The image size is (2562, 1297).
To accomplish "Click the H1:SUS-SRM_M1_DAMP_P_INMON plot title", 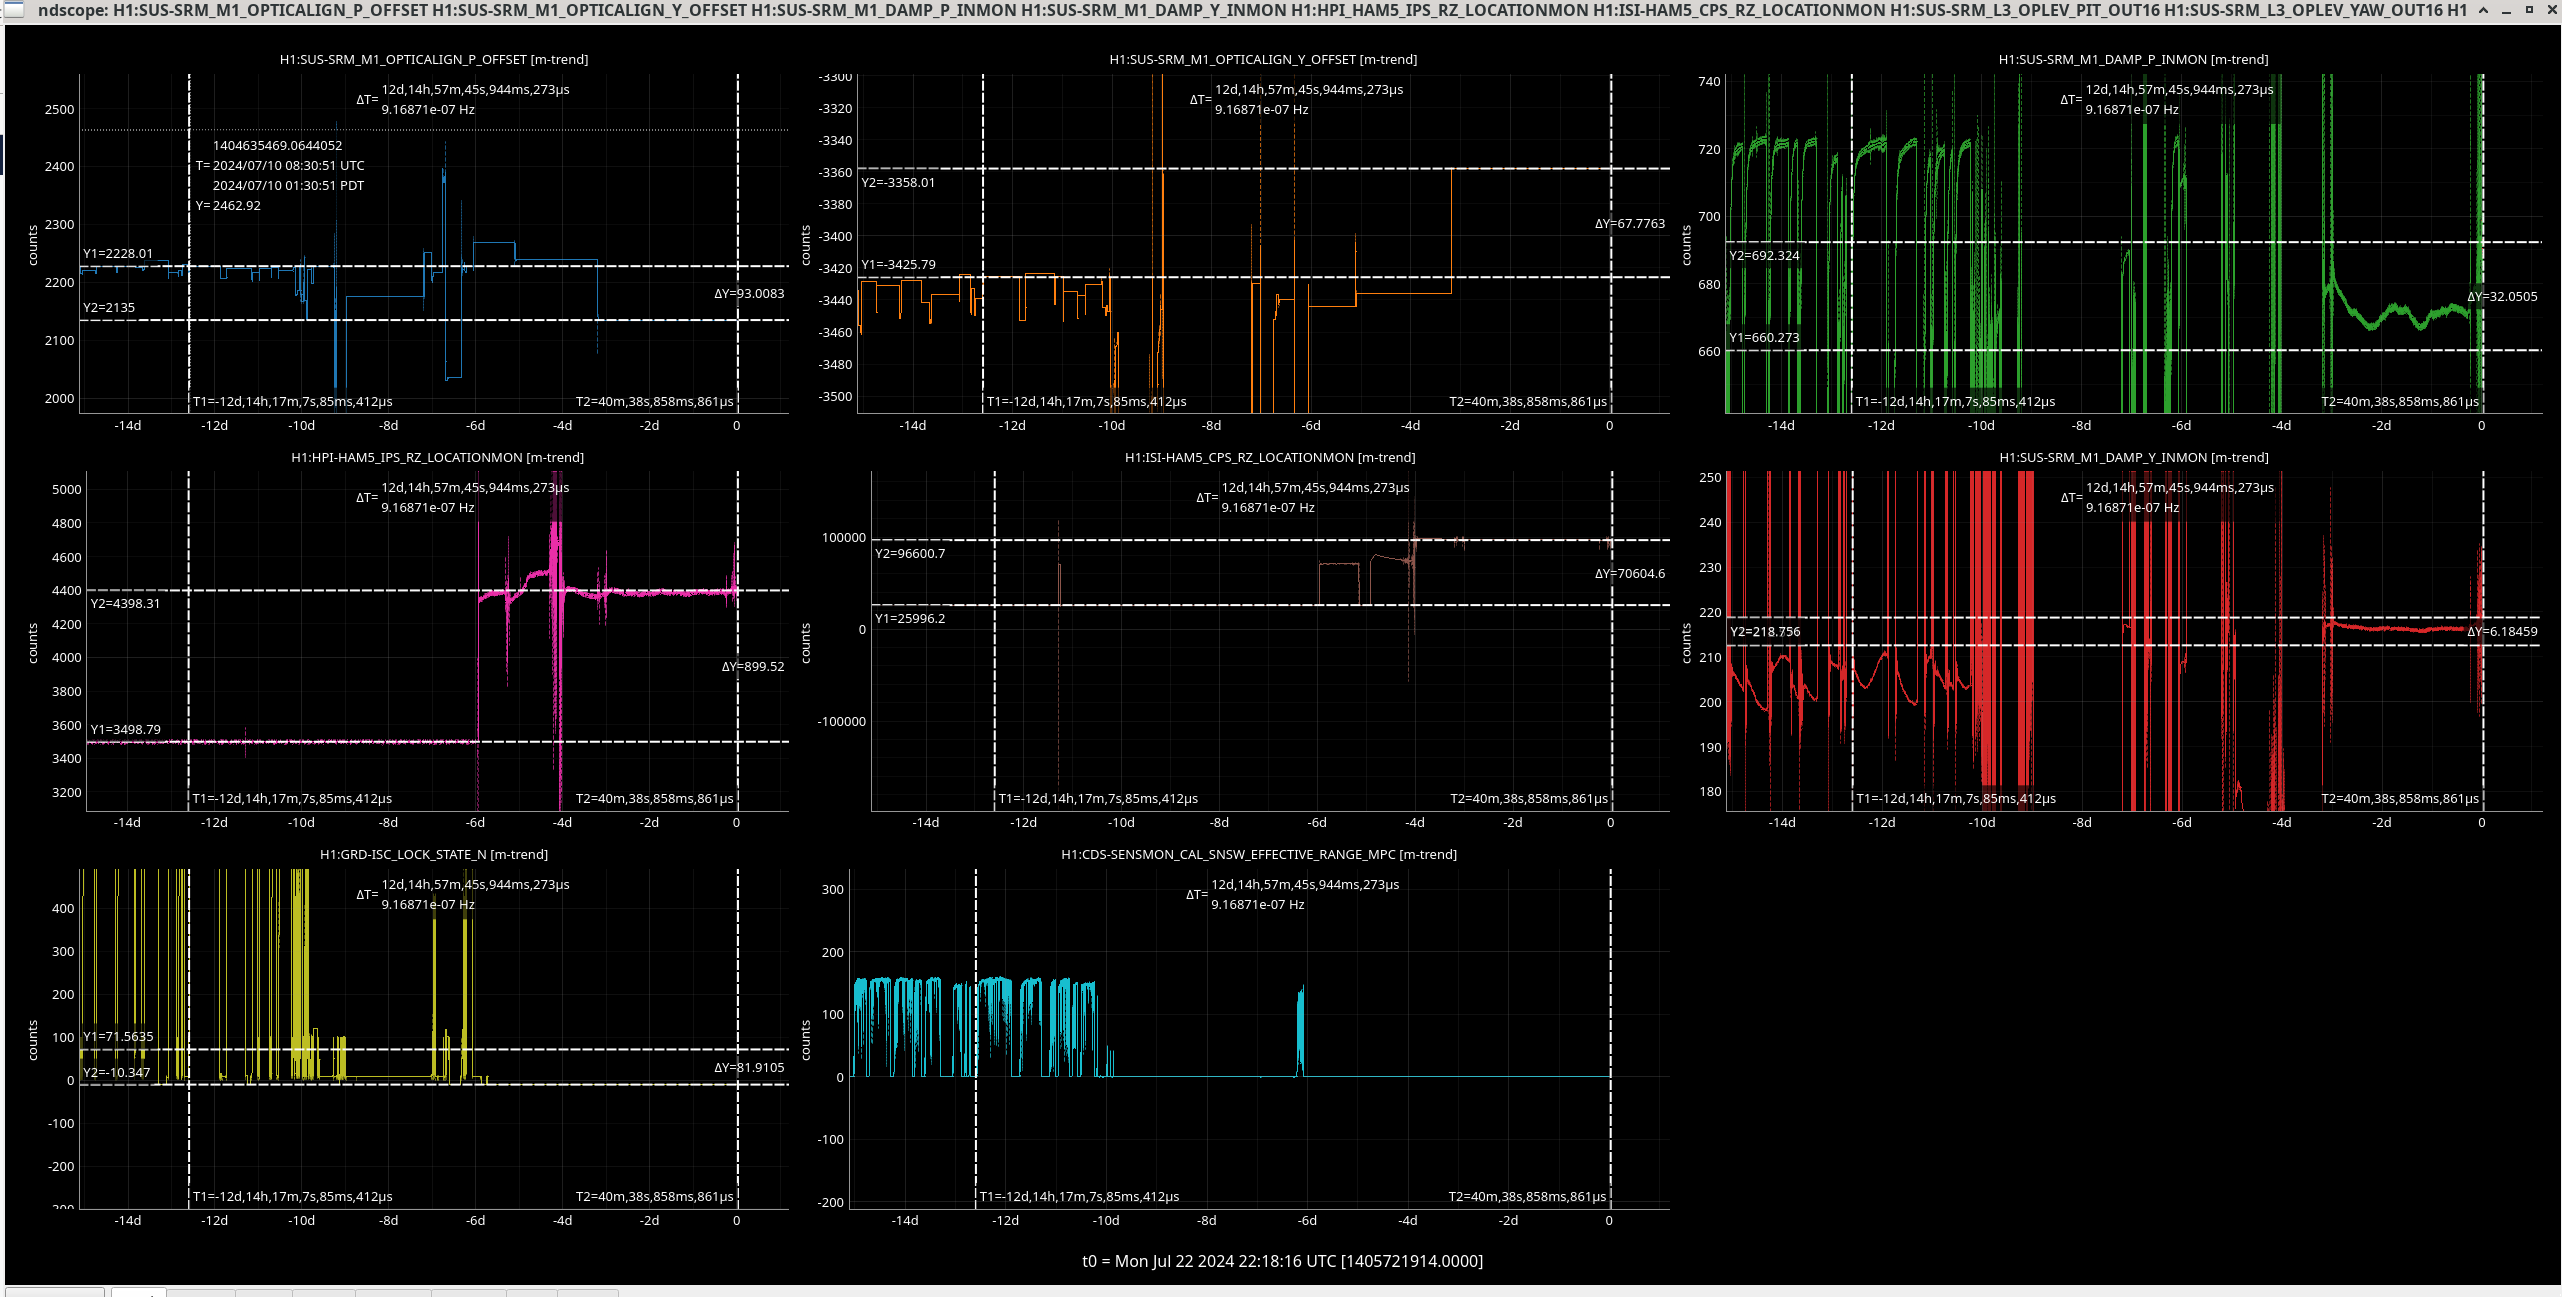I will pyautogui.click(x=2133, y=60).
